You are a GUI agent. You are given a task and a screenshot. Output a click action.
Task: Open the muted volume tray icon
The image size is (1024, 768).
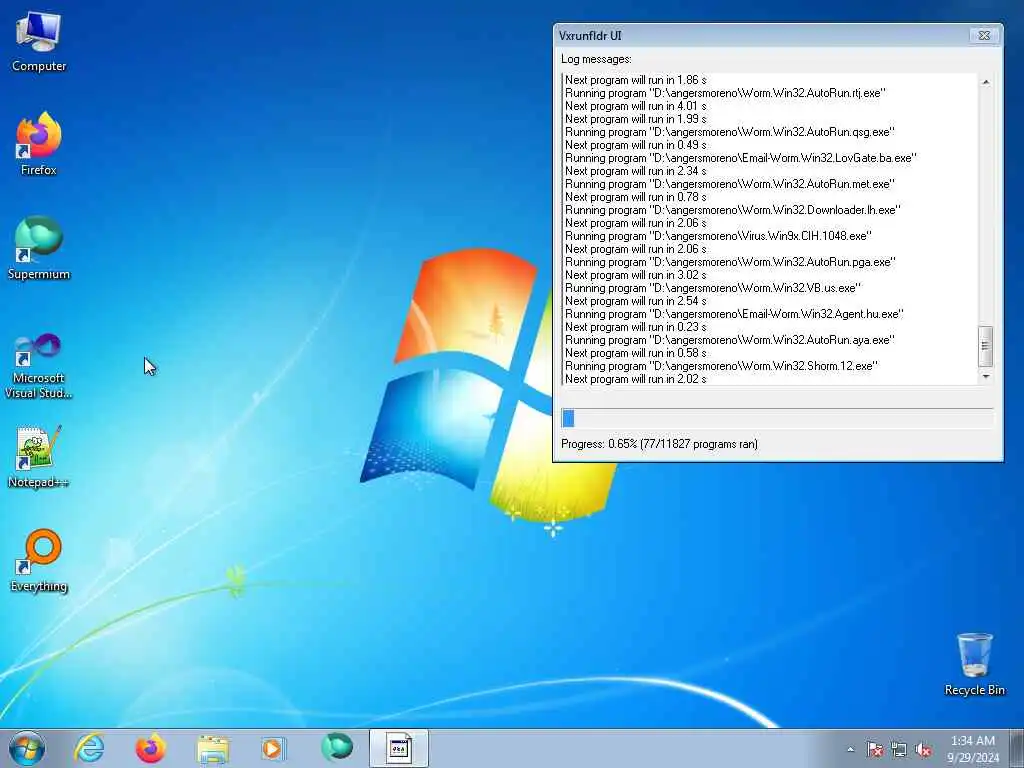[923, 750]
